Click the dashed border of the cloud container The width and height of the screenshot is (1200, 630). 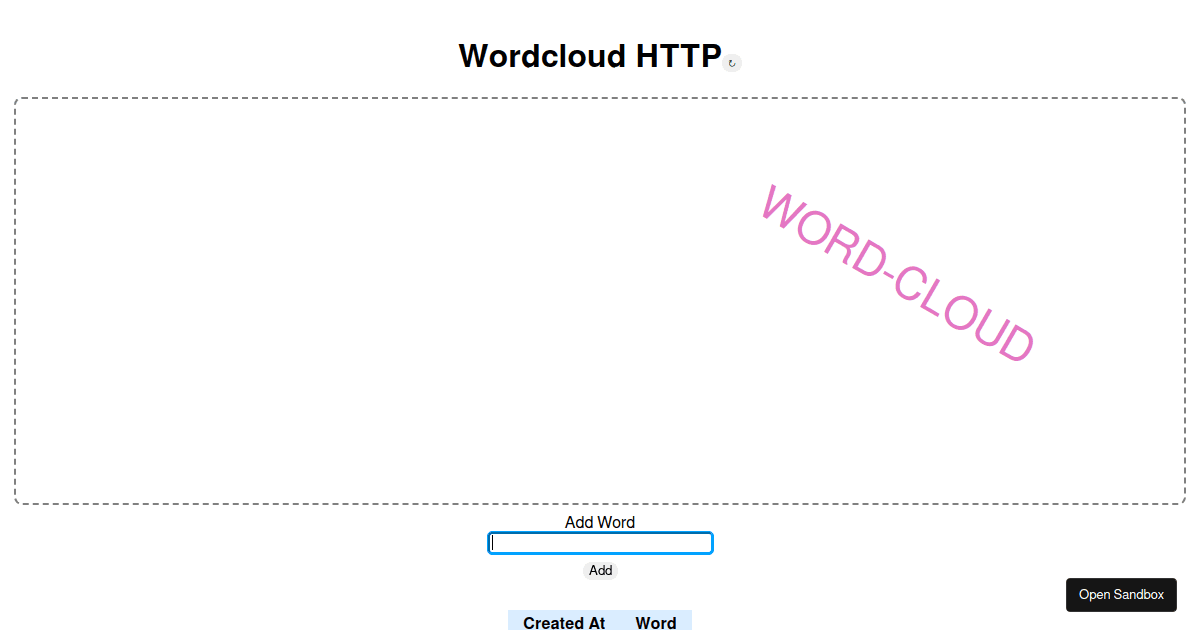(x=600, y=98)
